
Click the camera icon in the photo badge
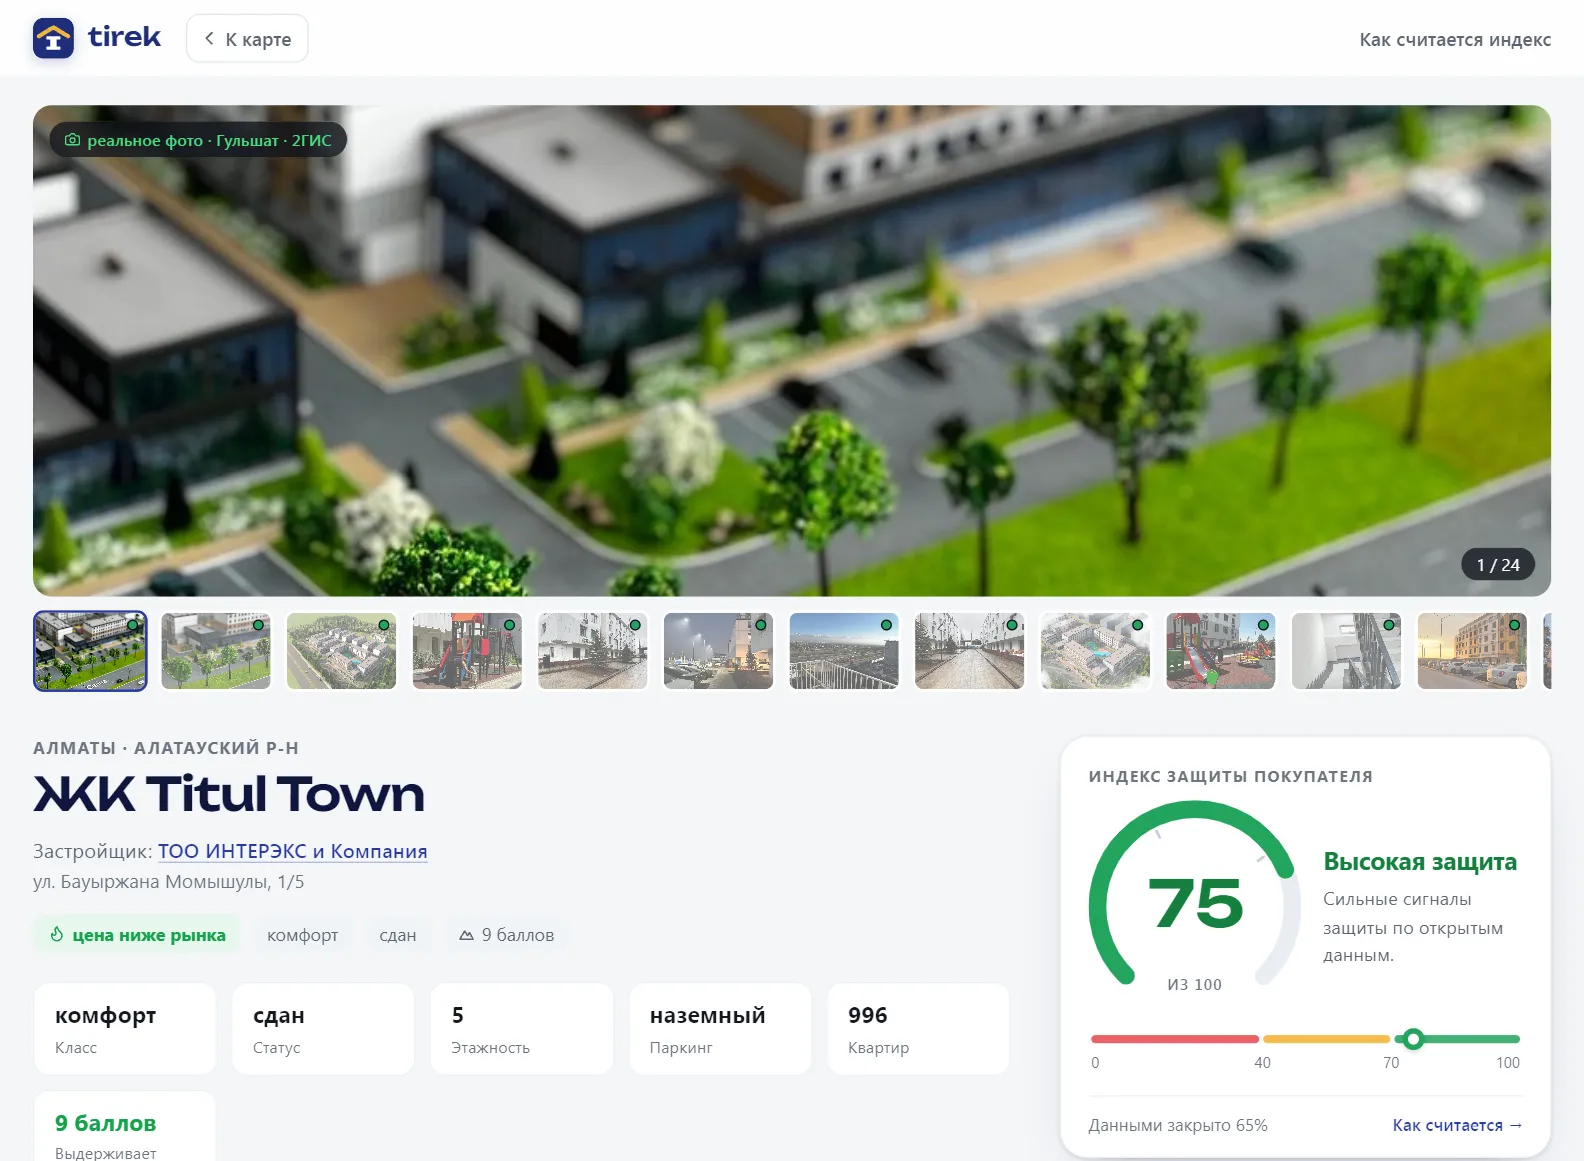[72, 140]
